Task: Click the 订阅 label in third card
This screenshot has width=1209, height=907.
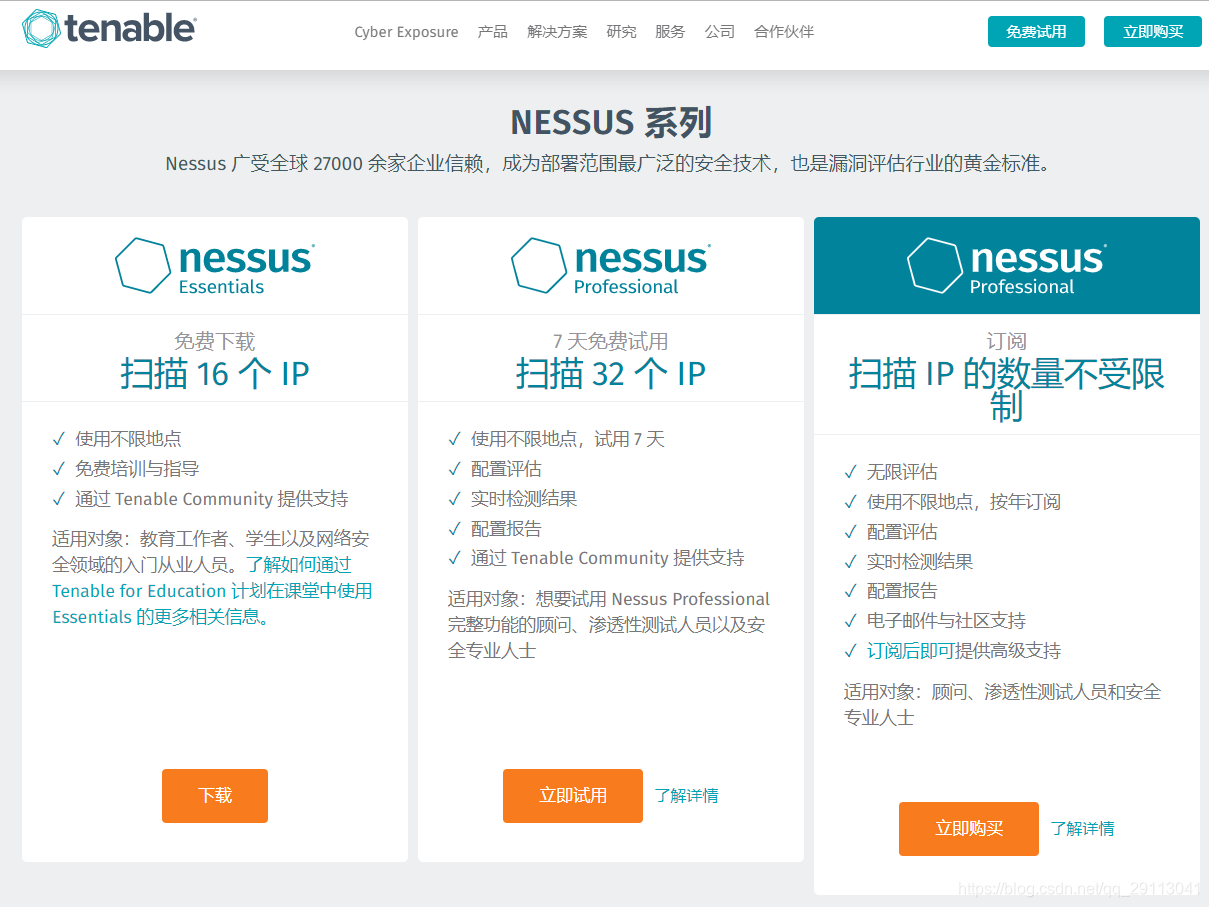Action: click(1007, 341)
